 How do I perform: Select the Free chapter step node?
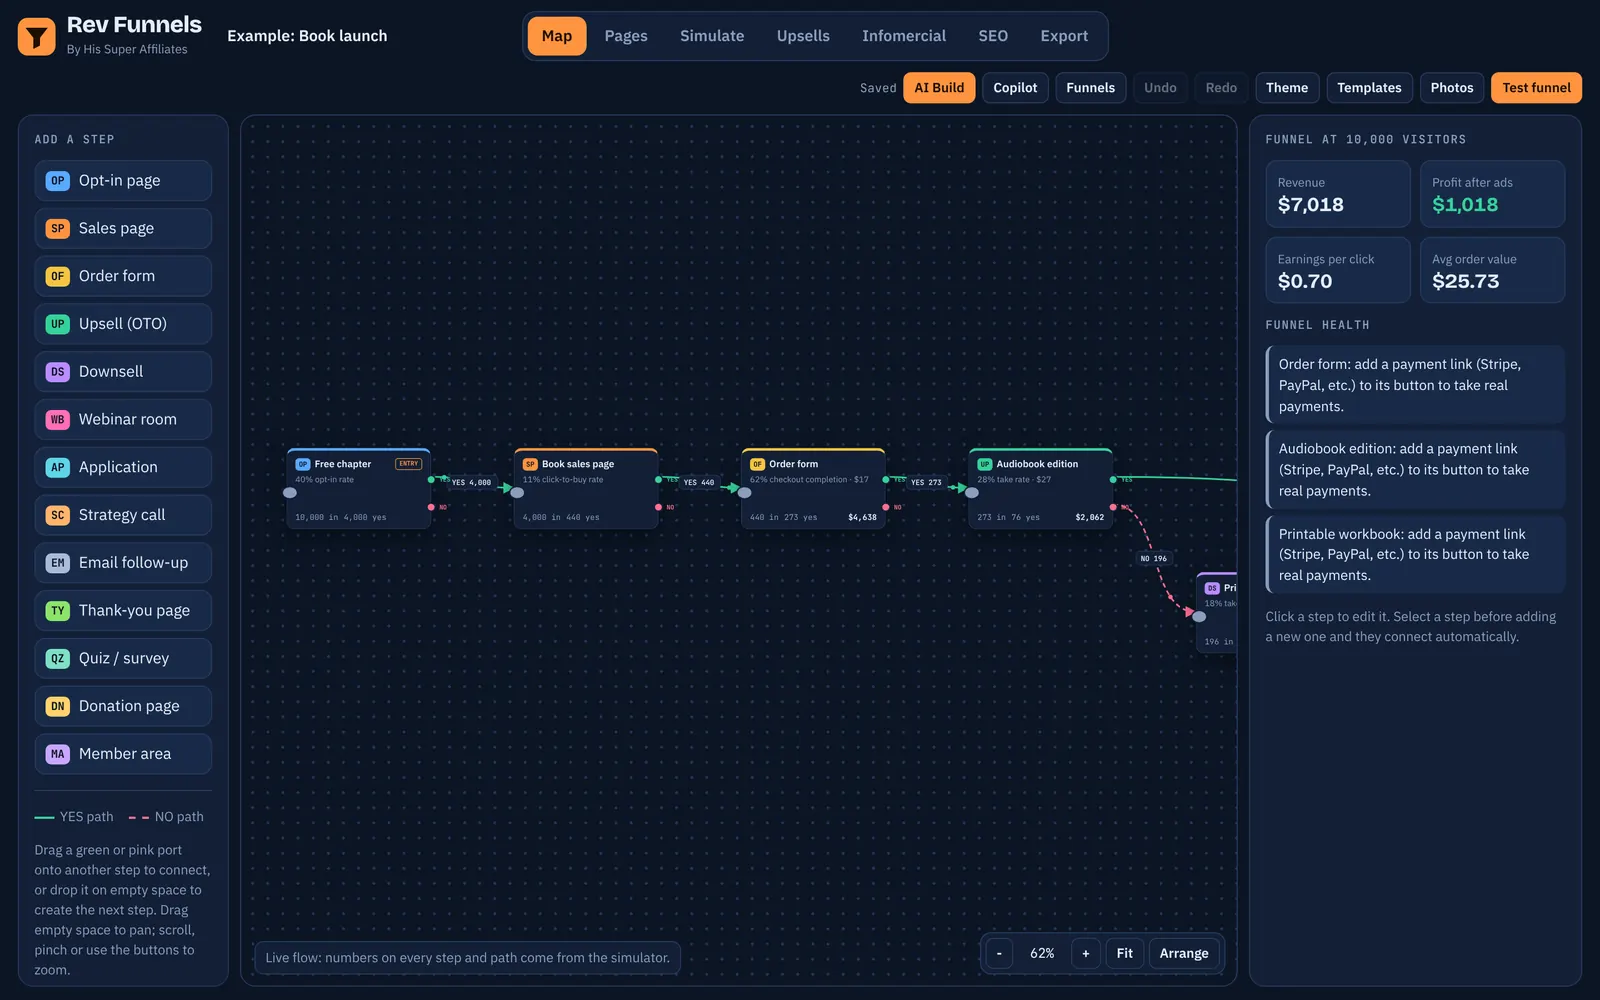[359, 489]
